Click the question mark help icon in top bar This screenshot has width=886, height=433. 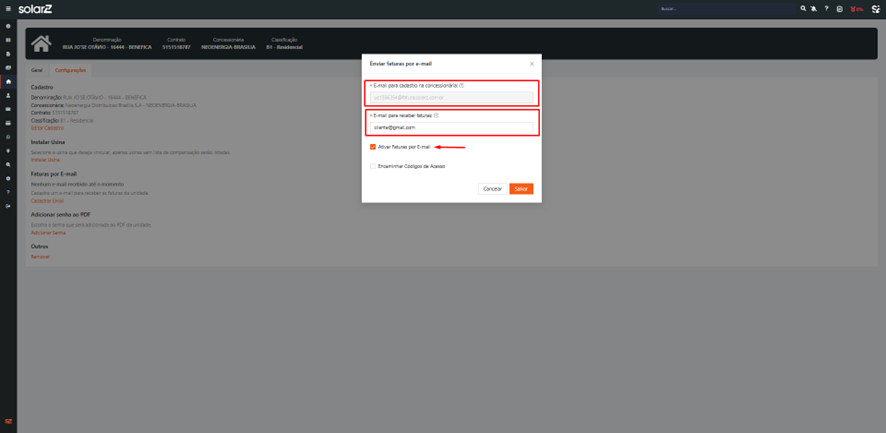[826, 9]
